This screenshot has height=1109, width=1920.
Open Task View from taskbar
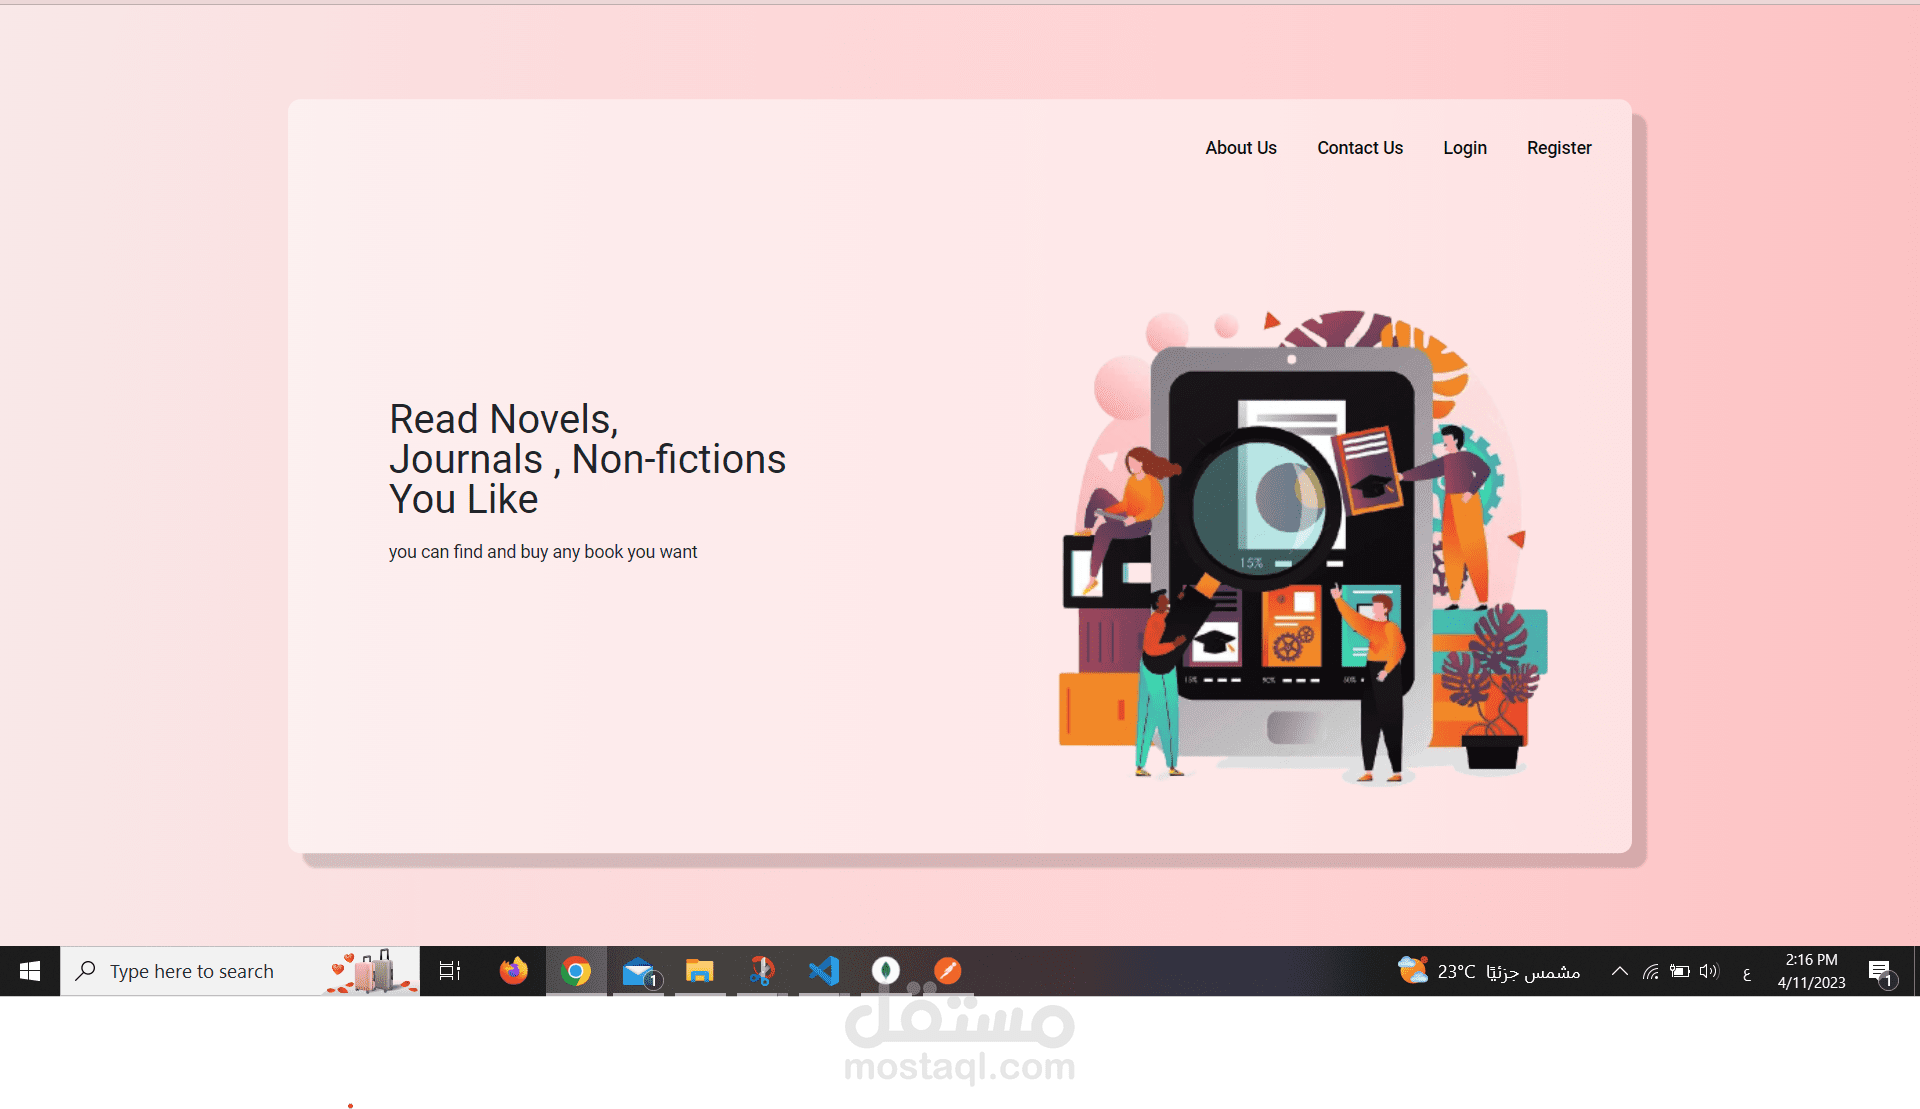point(450,971)
